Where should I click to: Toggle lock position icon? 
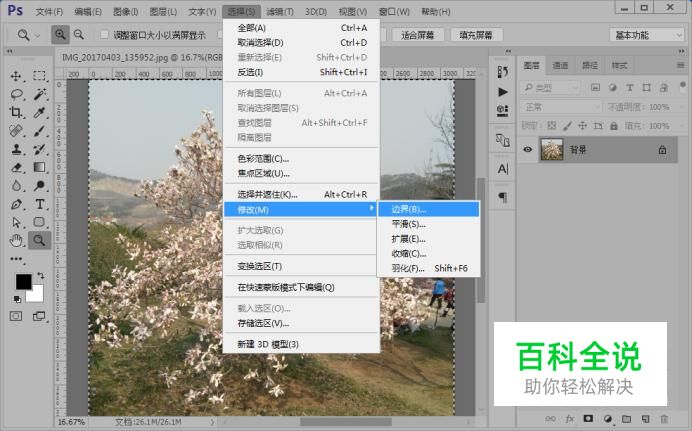click(x=583, y=126)
